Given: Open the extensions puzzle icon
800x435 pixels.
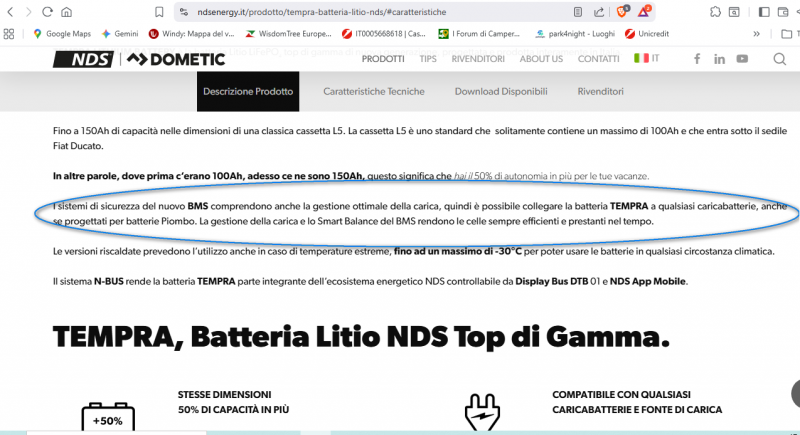Looking at the screenshot, I should (x=715, y=12).
